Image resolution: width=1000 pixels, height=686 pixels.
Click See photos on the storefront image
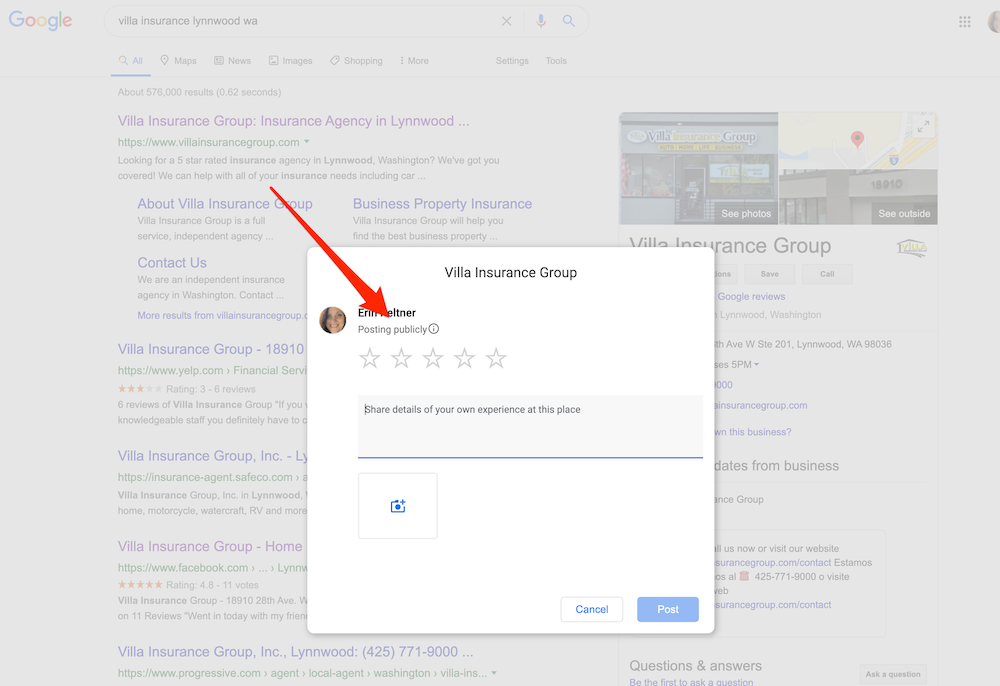click(746, 214)
